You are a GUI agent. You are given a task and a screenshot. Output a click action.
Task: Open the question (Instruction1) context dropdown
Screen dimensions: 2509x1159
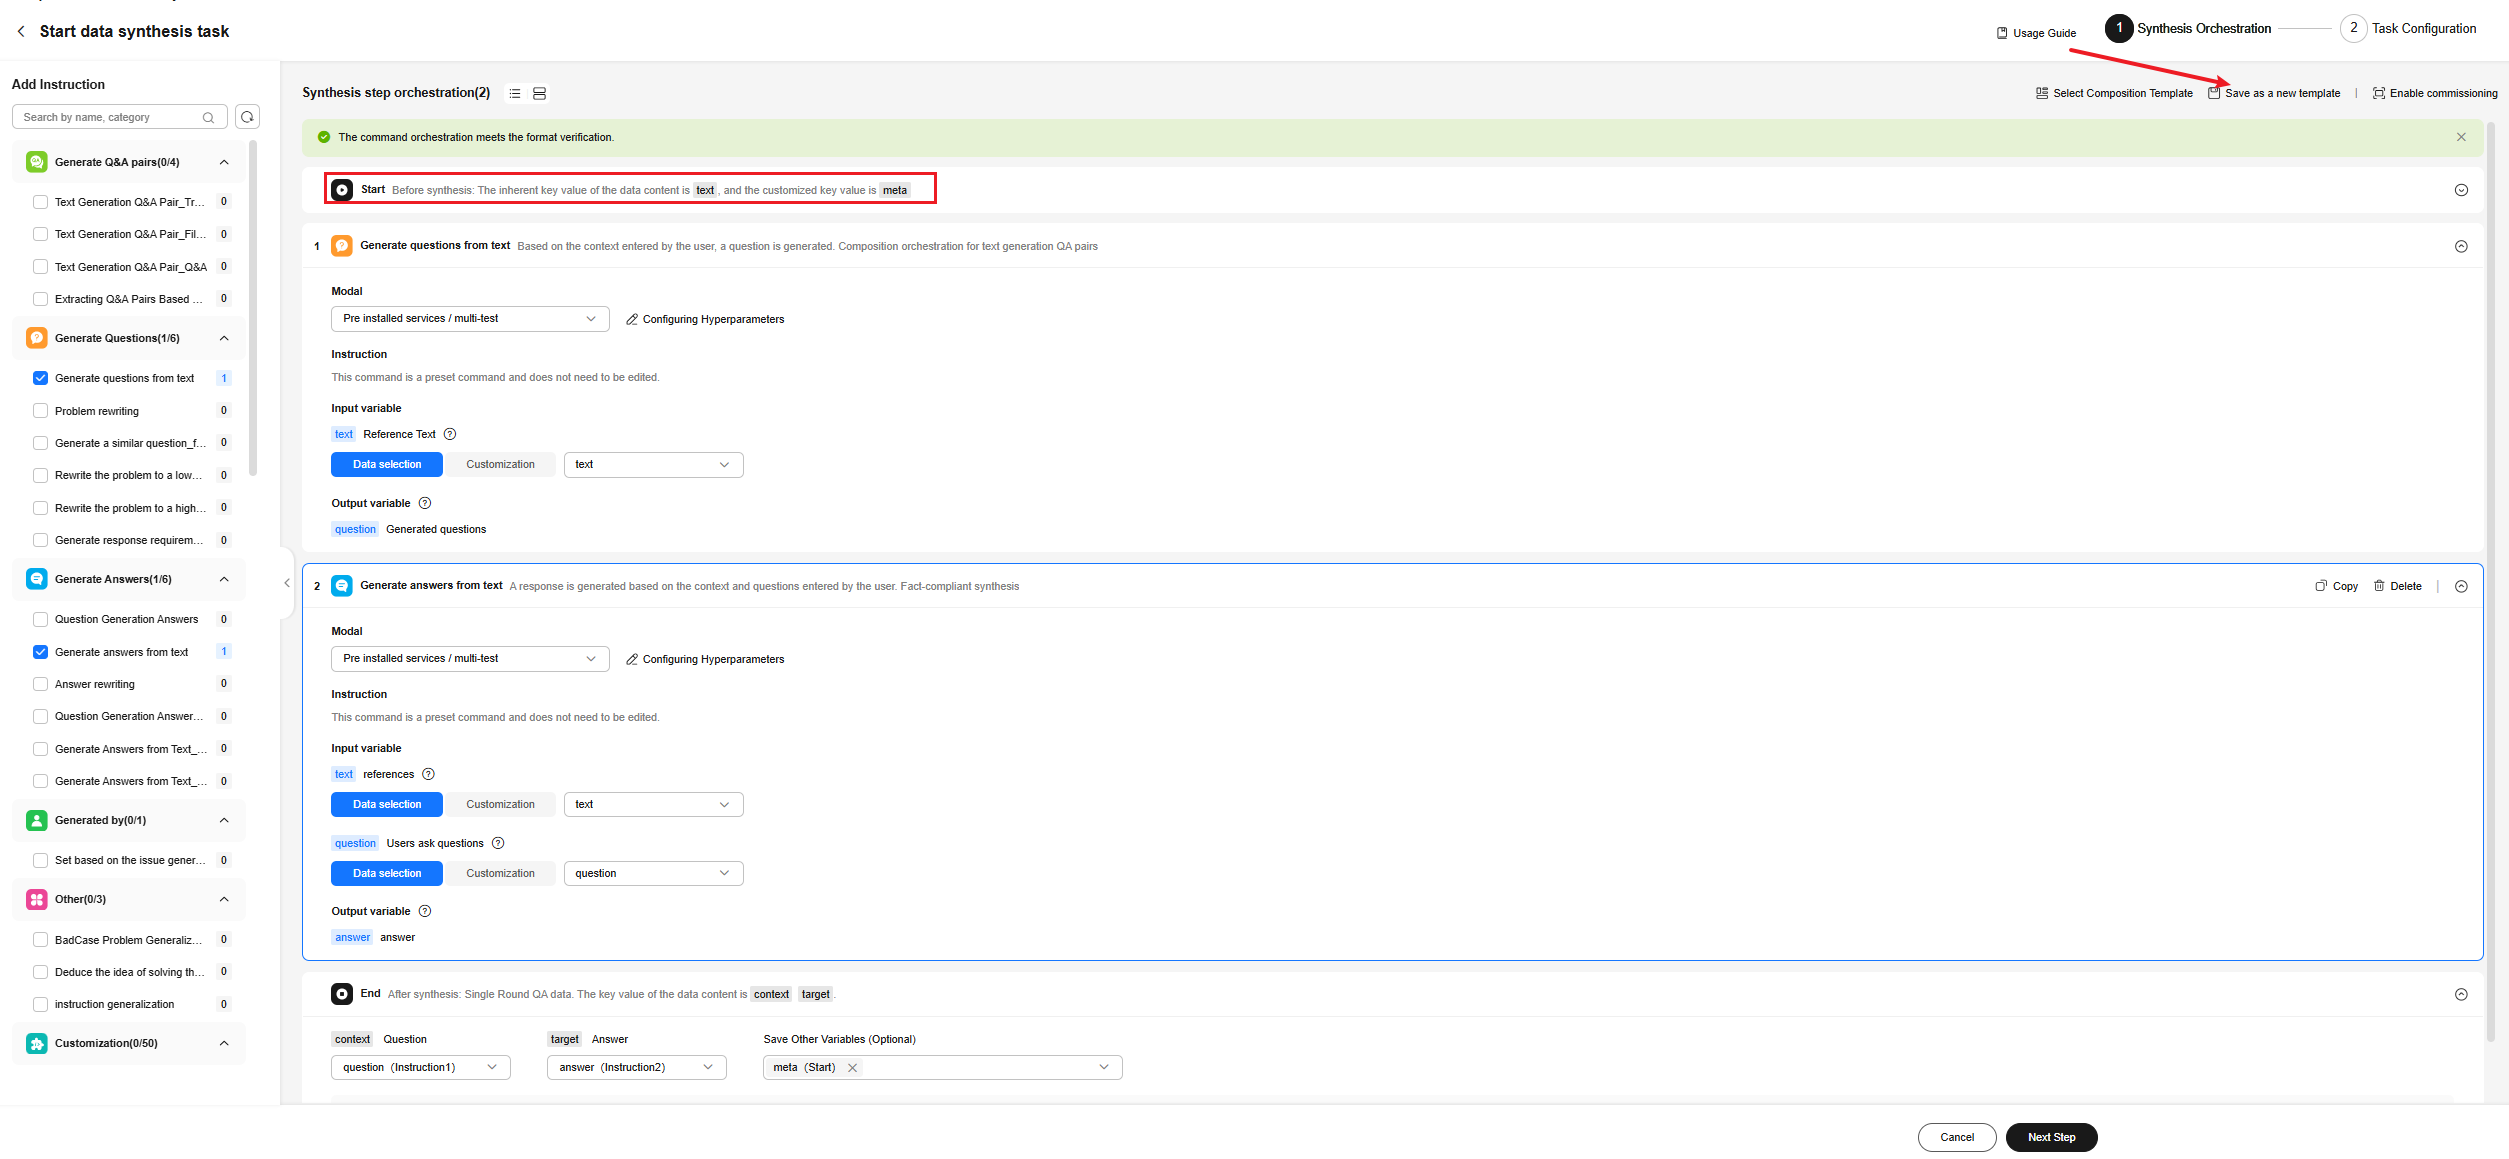(x=420, y=1068)
